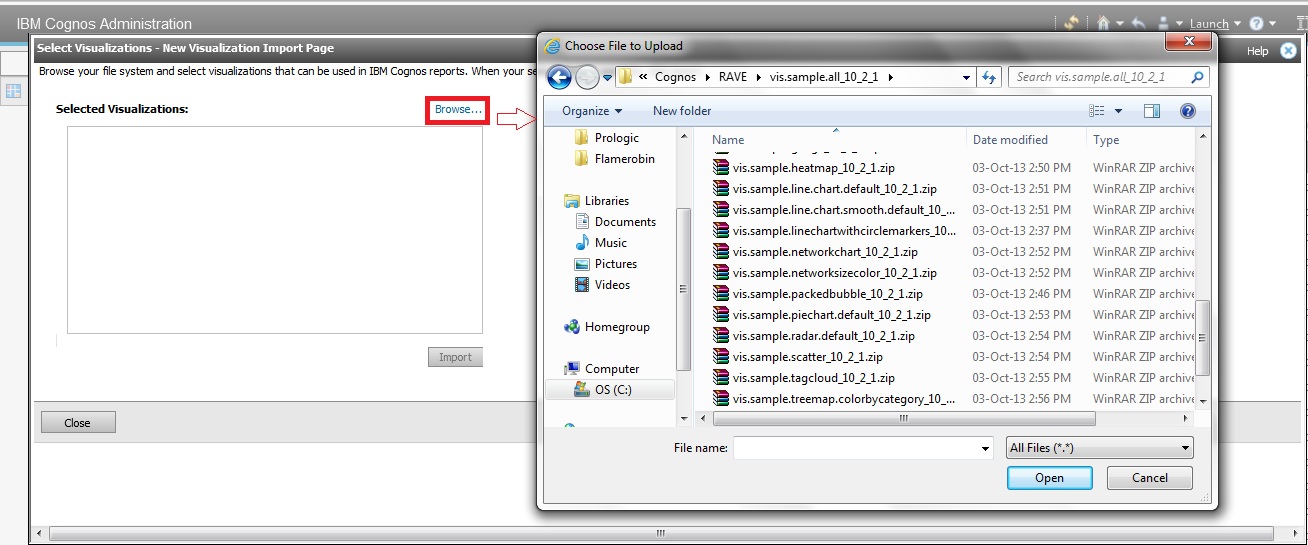The width and height of the screenshot is (1308, 545).
Task: Select OS (C:) in navigation pane
Action: 612,390
